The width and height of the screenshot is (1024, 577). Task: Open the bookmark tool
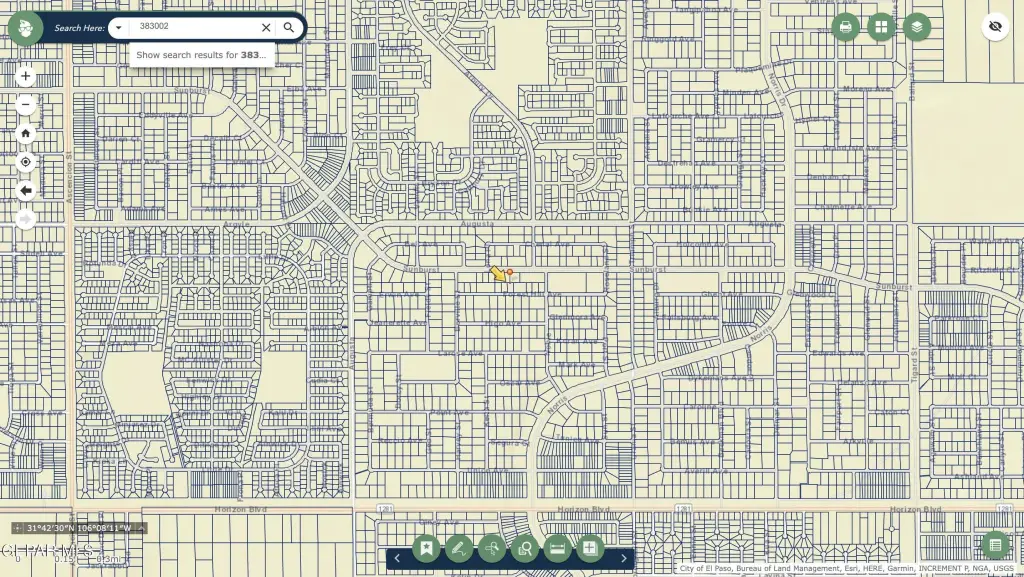(x=426, y=547)
